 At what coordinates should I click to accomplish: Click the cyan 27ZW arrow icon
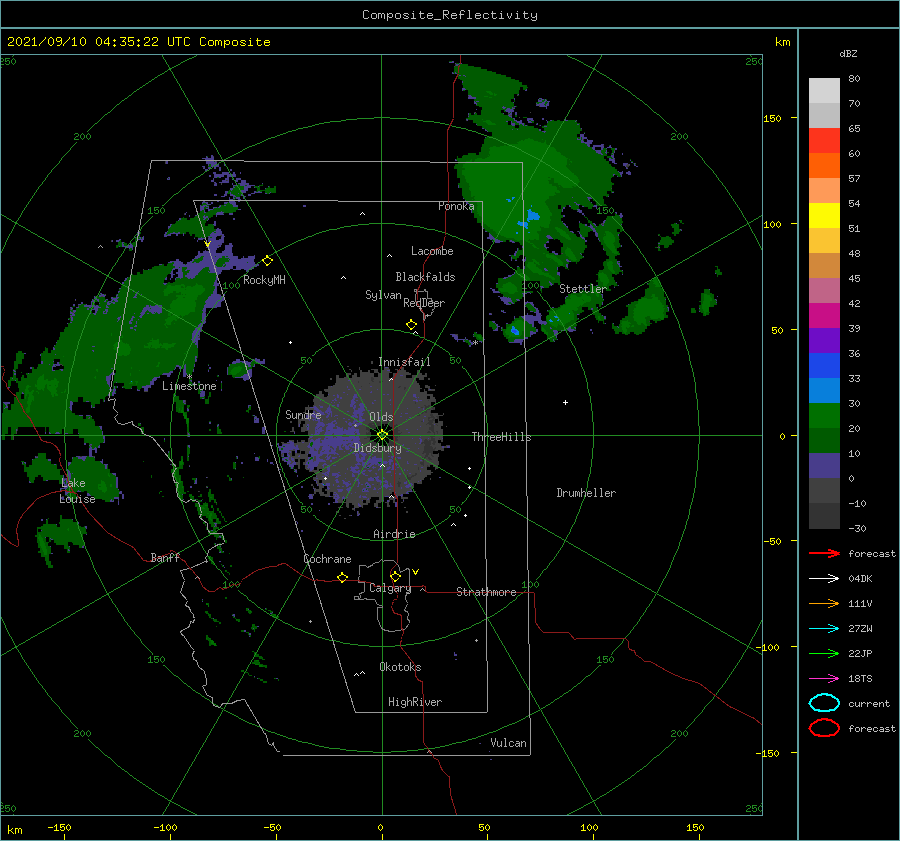[x=824, y=629]
